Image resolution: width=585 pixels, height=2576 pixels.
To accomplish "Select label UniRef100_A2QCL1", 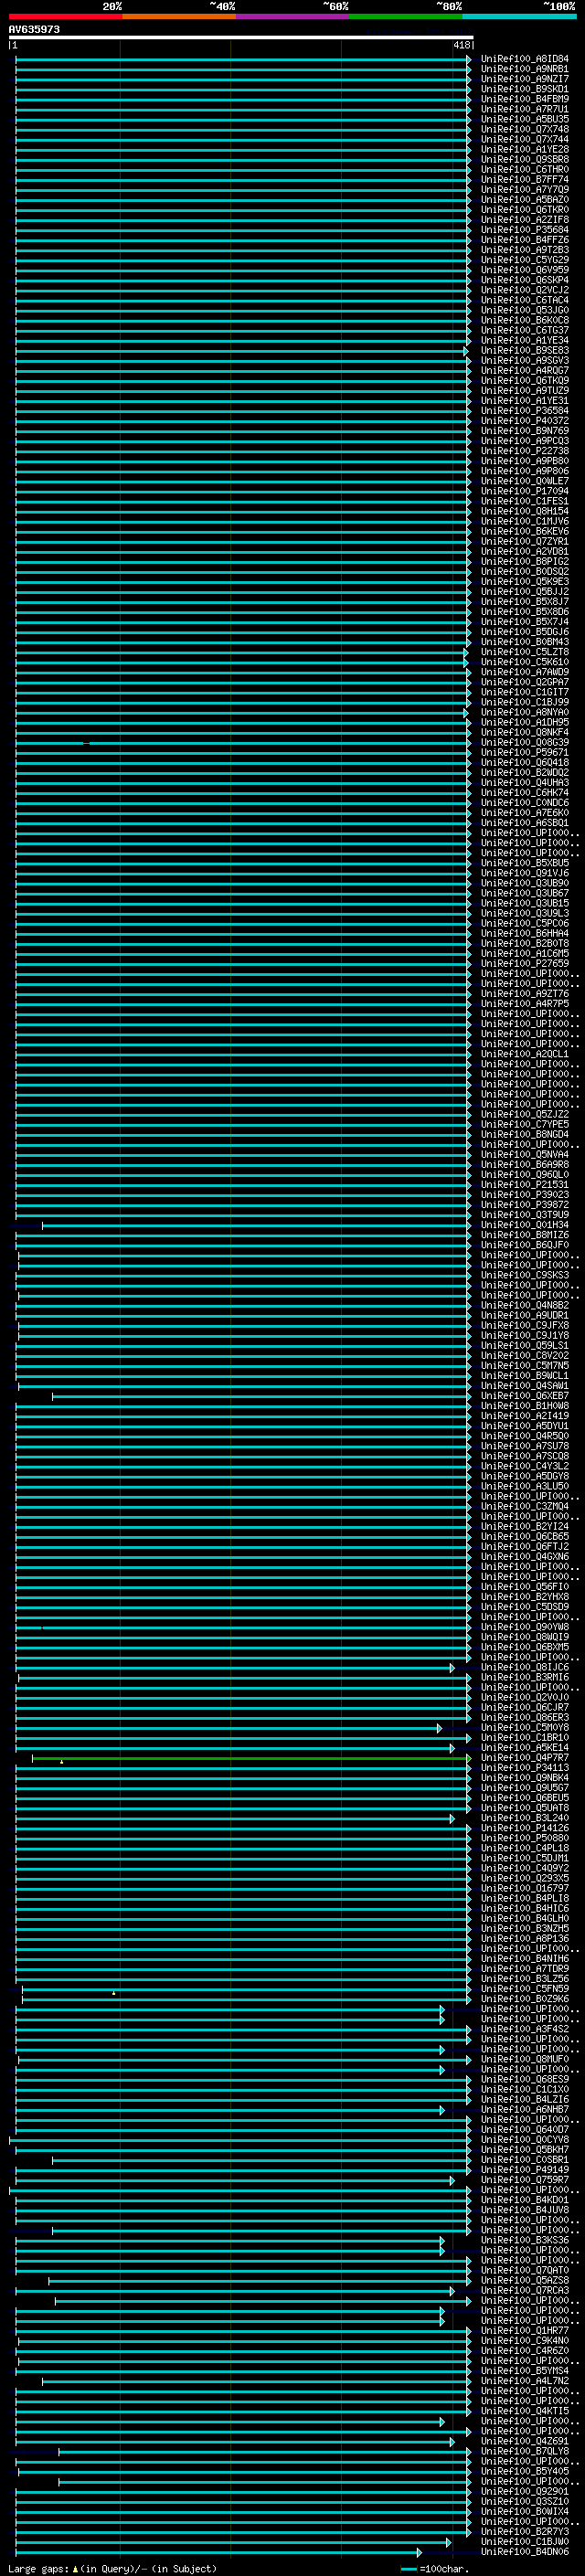I will (x=524, y=1054).
